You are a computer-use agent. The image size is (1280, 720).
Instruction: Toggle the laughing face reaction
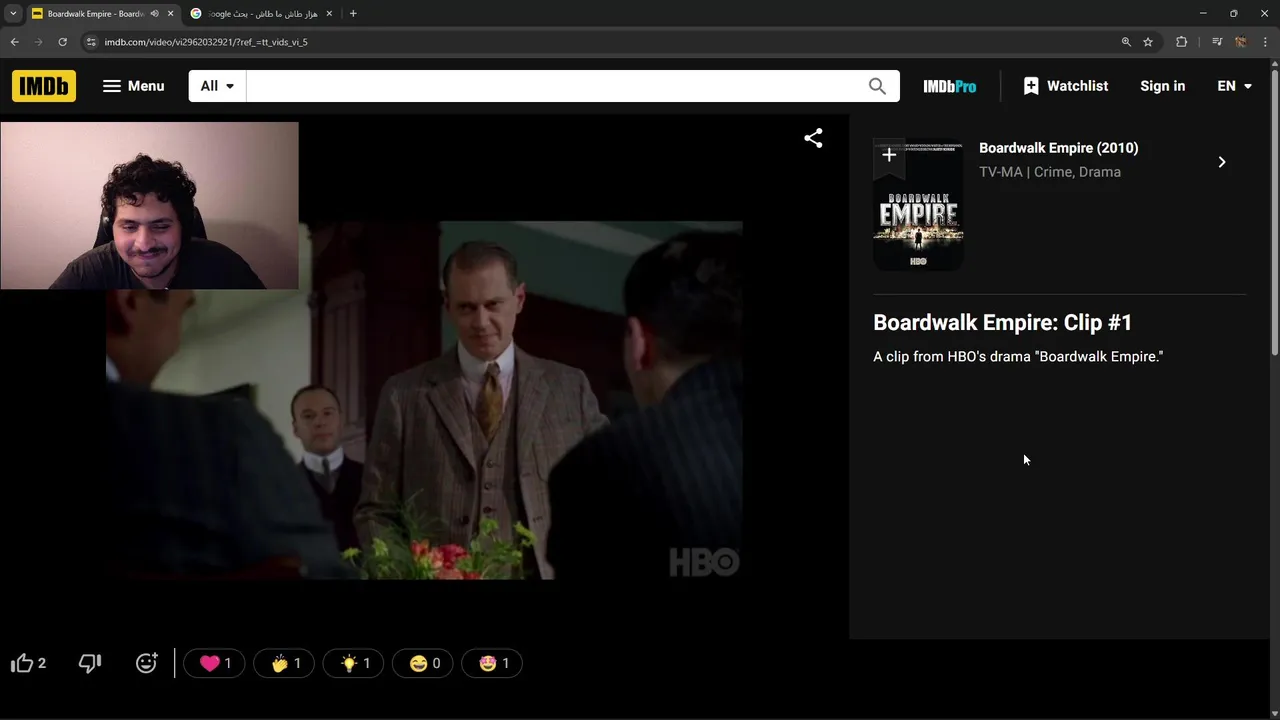click(423, 663)
